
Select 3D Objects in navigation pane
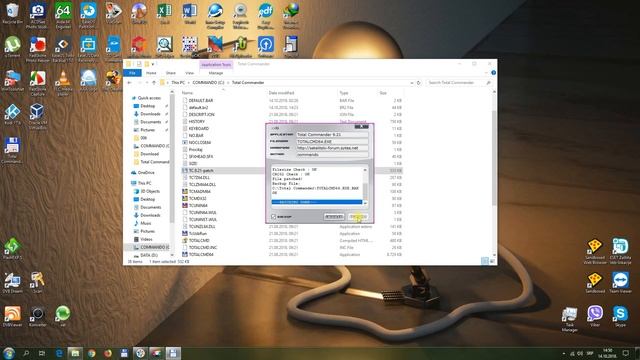point(150,191)
